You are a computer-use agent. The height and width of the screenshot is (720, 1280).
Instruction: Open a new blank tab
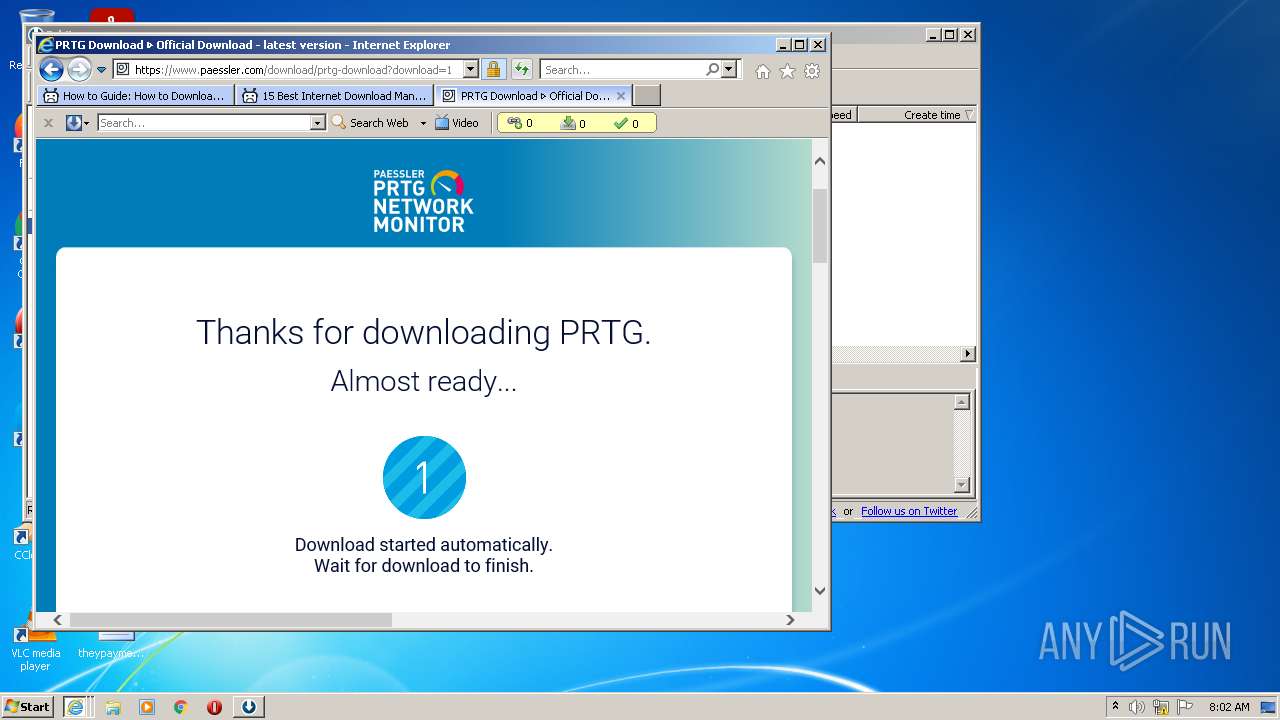[647, 96]
